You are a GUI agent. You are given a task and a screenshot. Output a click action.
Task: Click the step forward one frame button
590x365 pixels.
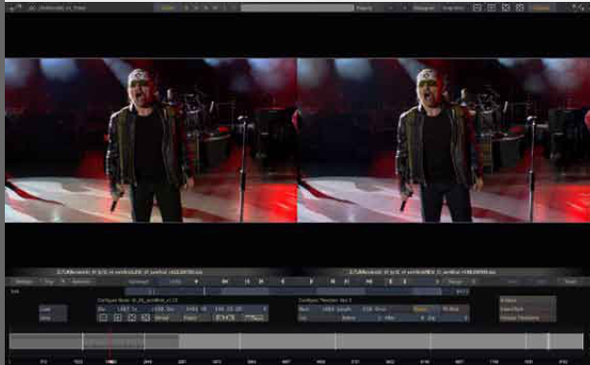[x=347, y=281]
